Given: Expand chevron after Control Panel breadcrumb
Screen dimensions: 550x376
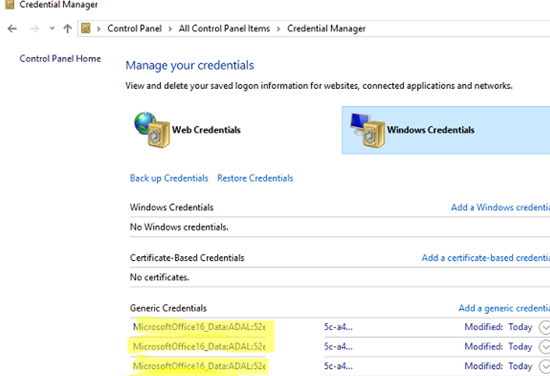Looking at the screenshot, I should pyautogui.click(x=170, y=29).
